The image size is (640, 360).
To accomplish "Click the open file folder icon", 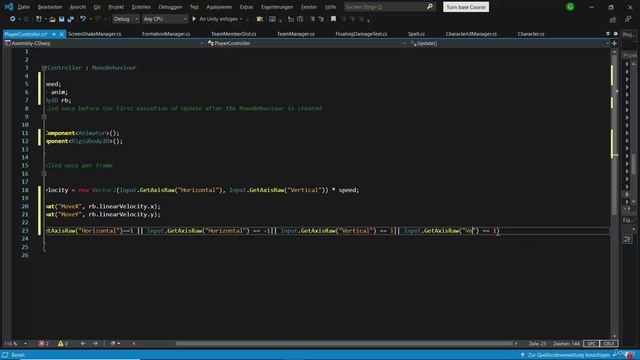I will click(52, 19).
